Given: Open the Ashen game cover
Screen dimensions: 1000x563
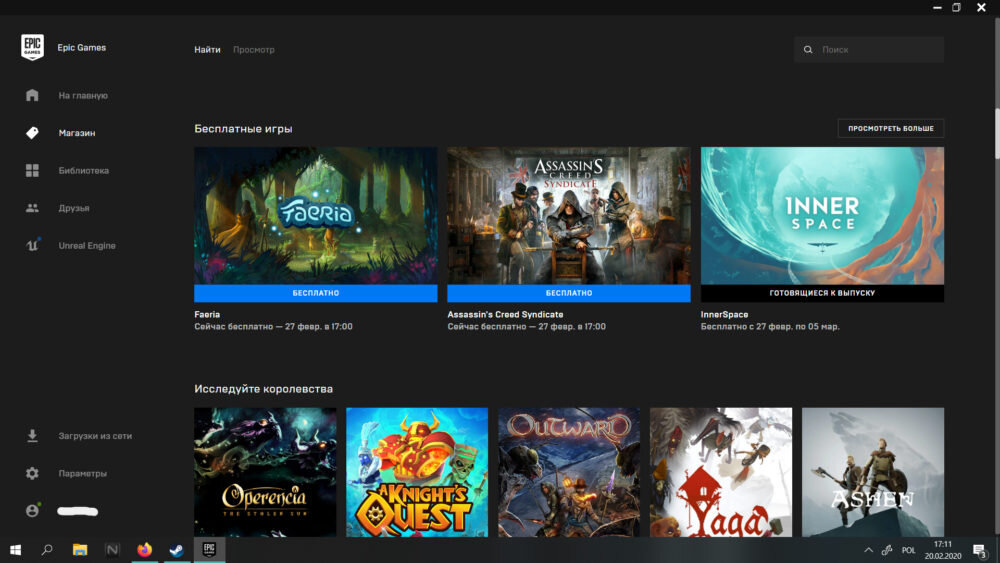Looking at the screenshot, I should click(873, 472).
